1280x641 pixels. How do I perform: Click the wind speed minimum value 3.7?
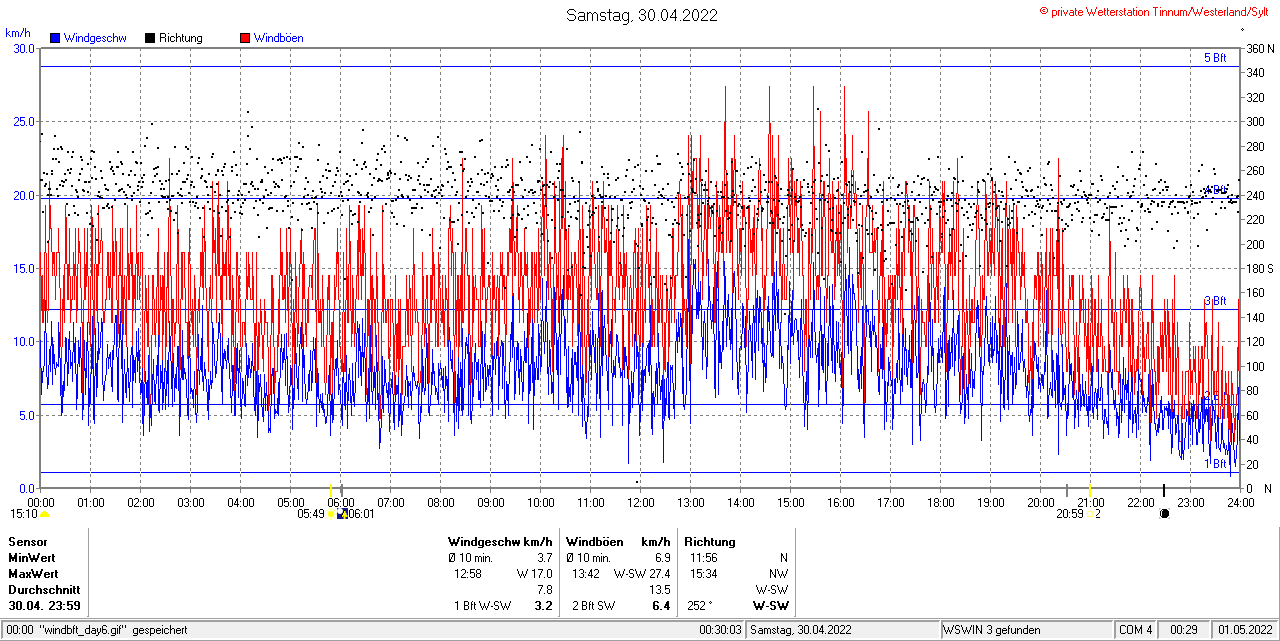pyautogui.click(x=545, y=557)
